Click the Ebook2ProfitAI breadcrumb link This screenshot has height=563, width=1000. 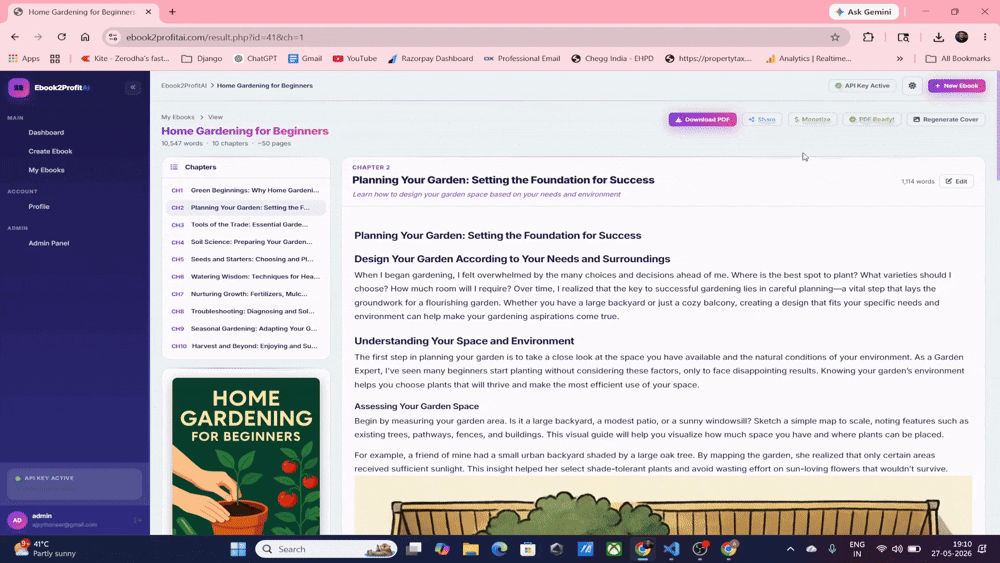pos(184,85)
